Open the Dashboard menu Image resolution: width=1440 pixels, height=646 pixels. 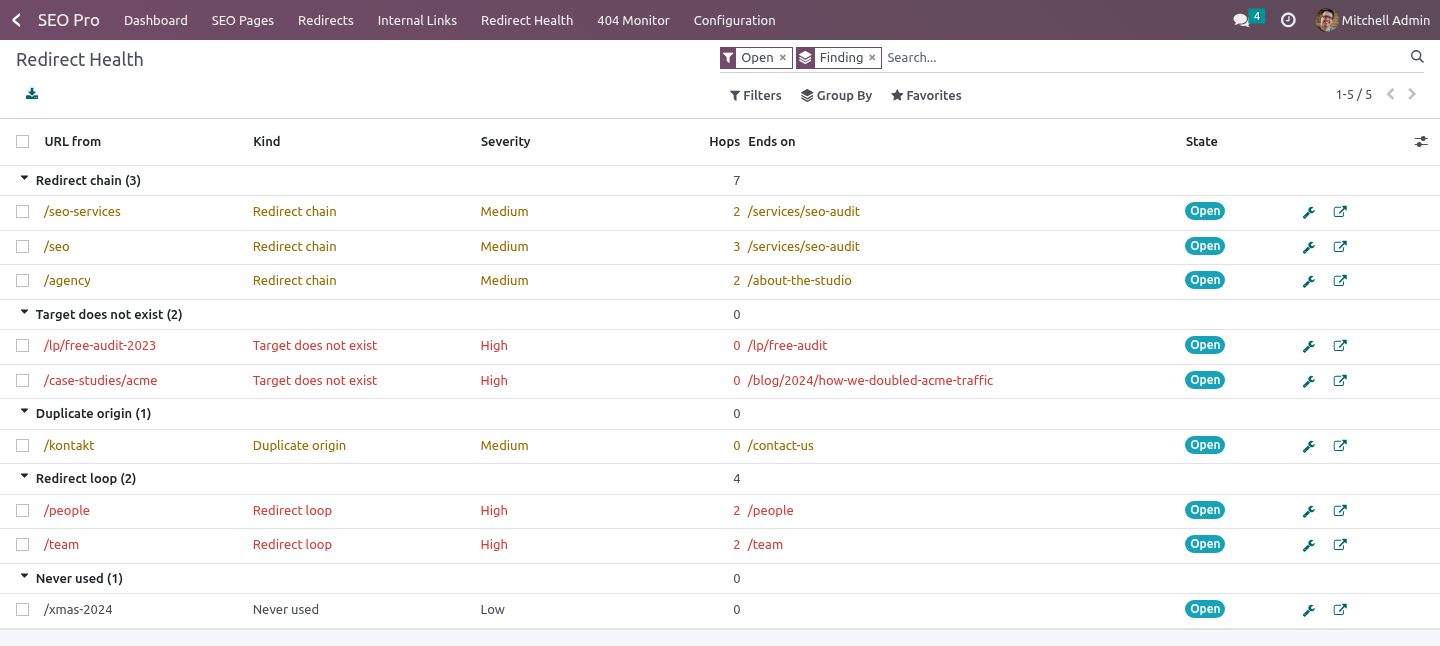[156, 20]
